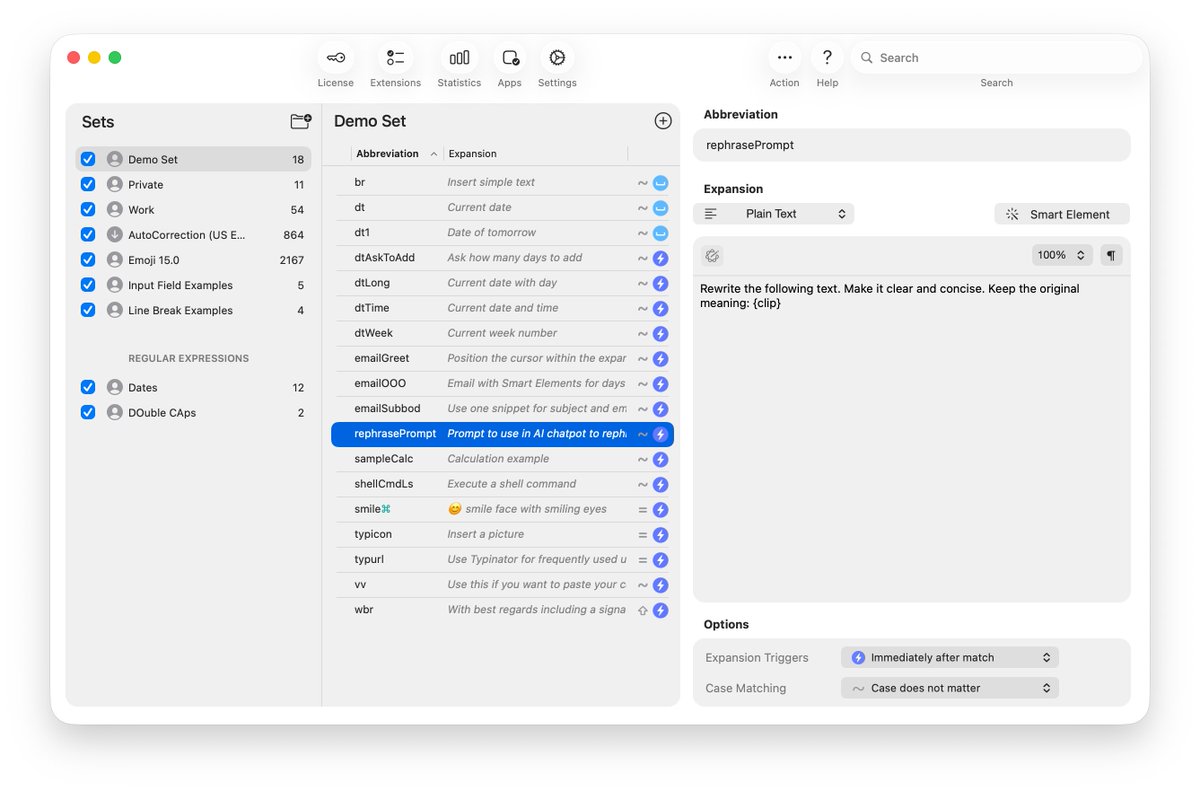Select the Dates regular expression set

[194, 387]
